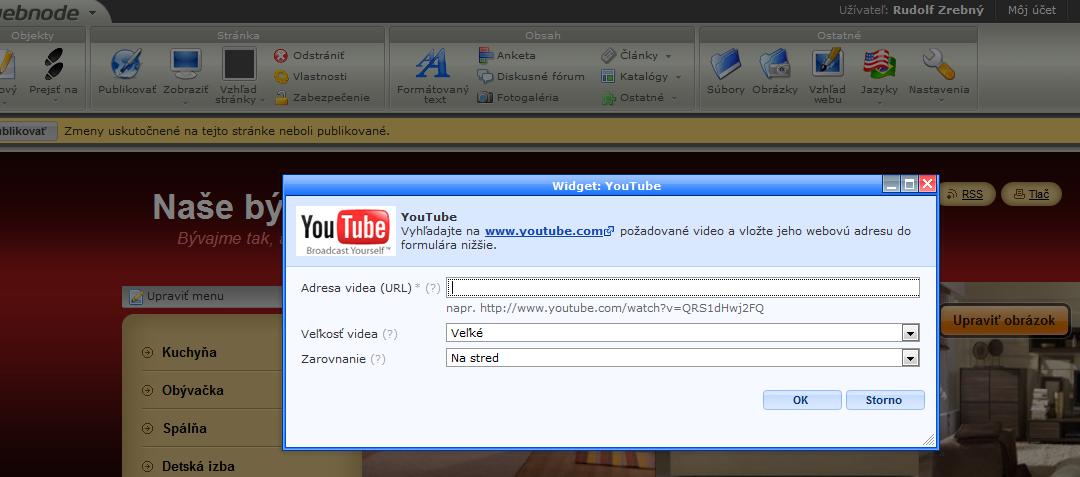Click the Tlač print button

[1032, 194]
